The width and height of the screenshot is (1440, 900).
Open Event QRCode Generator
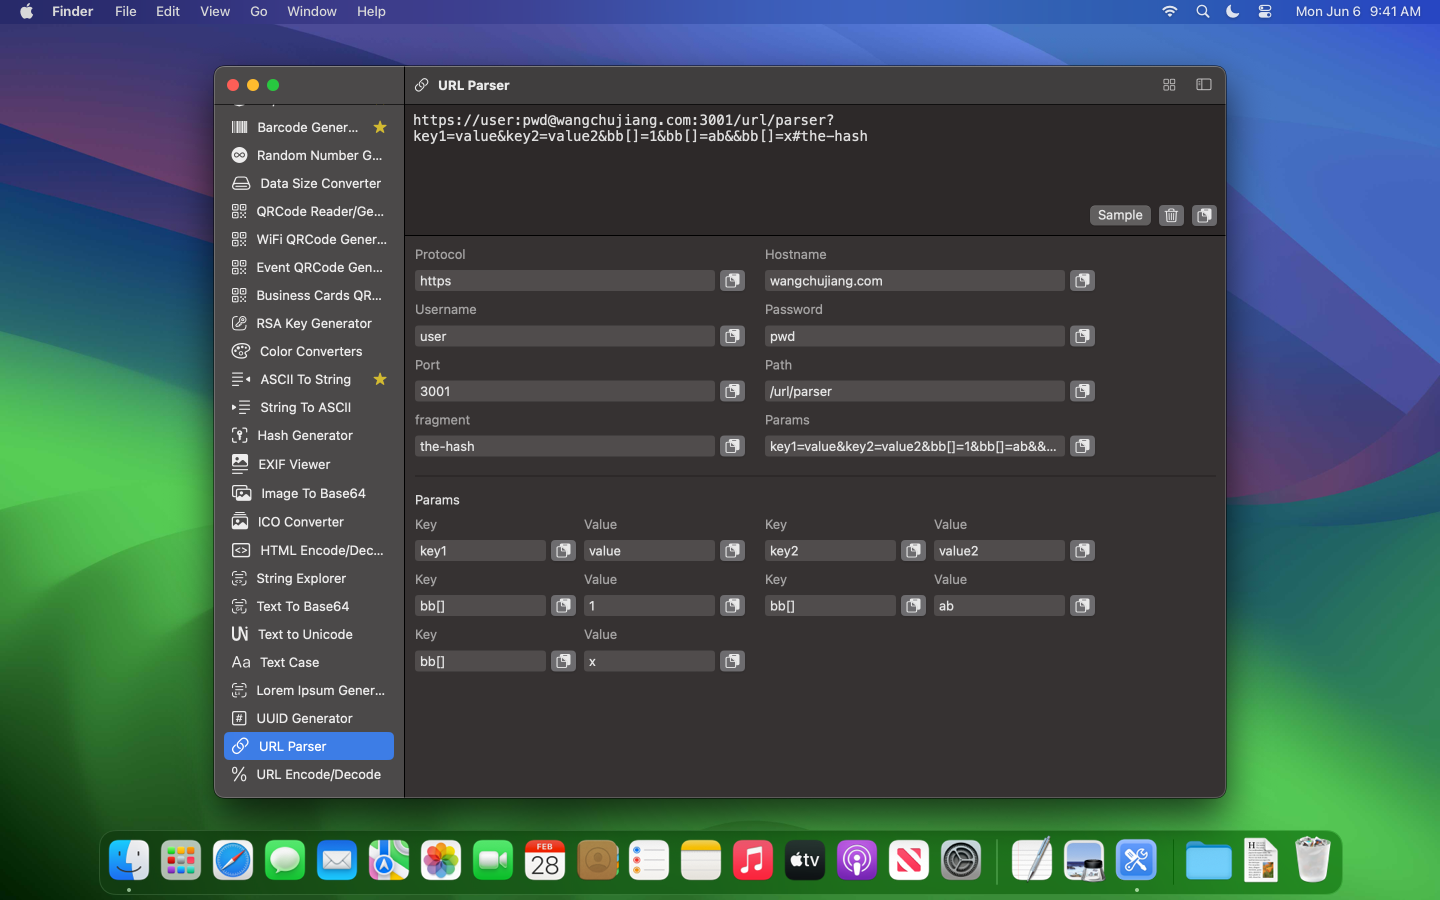[x=309, y=267]
